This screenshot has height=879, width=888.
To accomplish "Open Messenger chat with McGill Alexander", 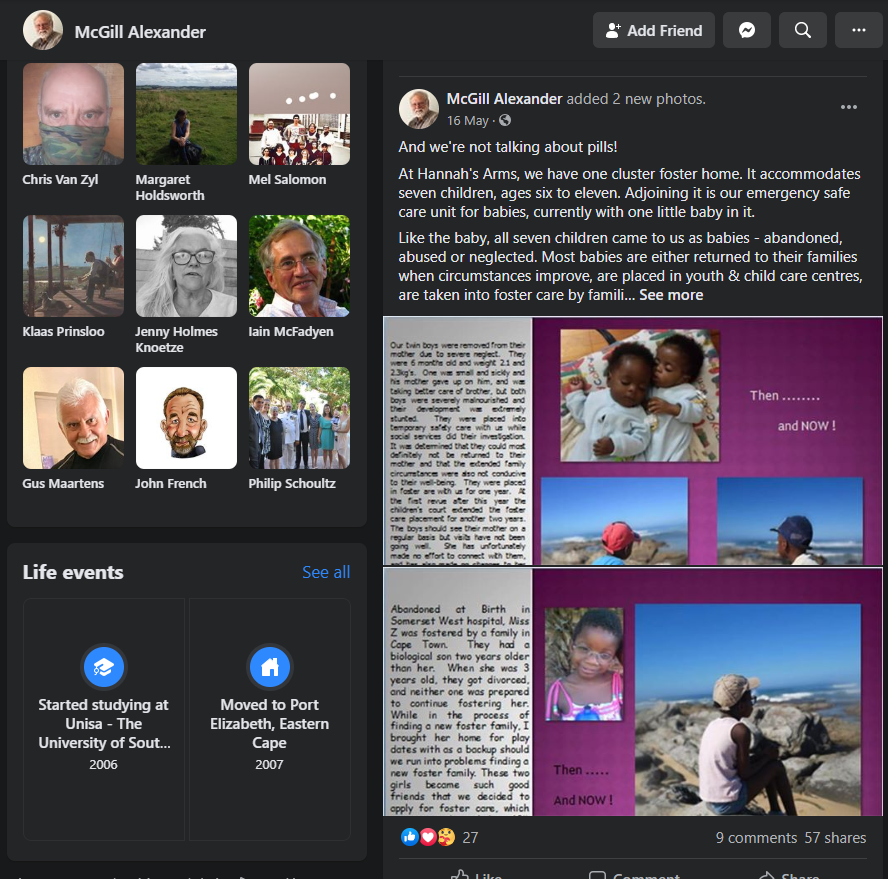I will (x=746, y=30).
